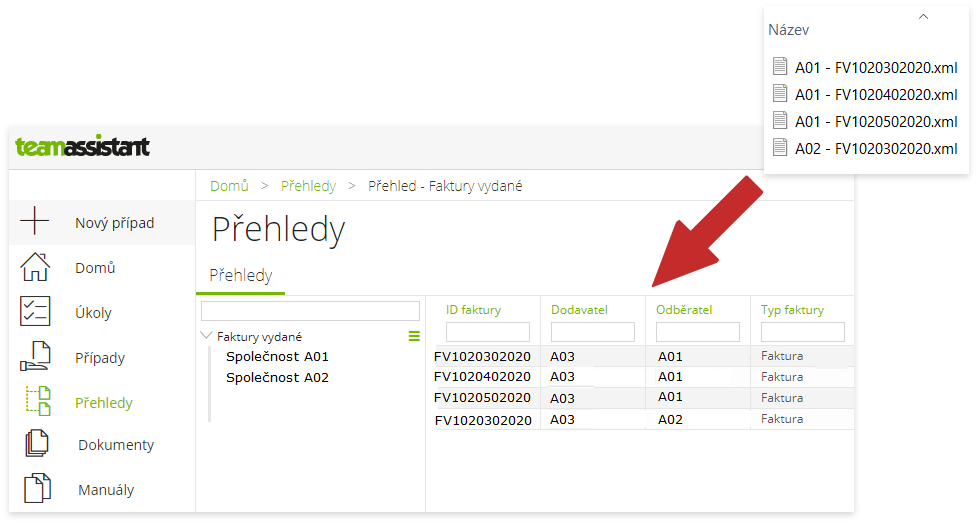Open file A01 - FV1020302020.xml
The image size is (978, 524).
tap(876, 67)
